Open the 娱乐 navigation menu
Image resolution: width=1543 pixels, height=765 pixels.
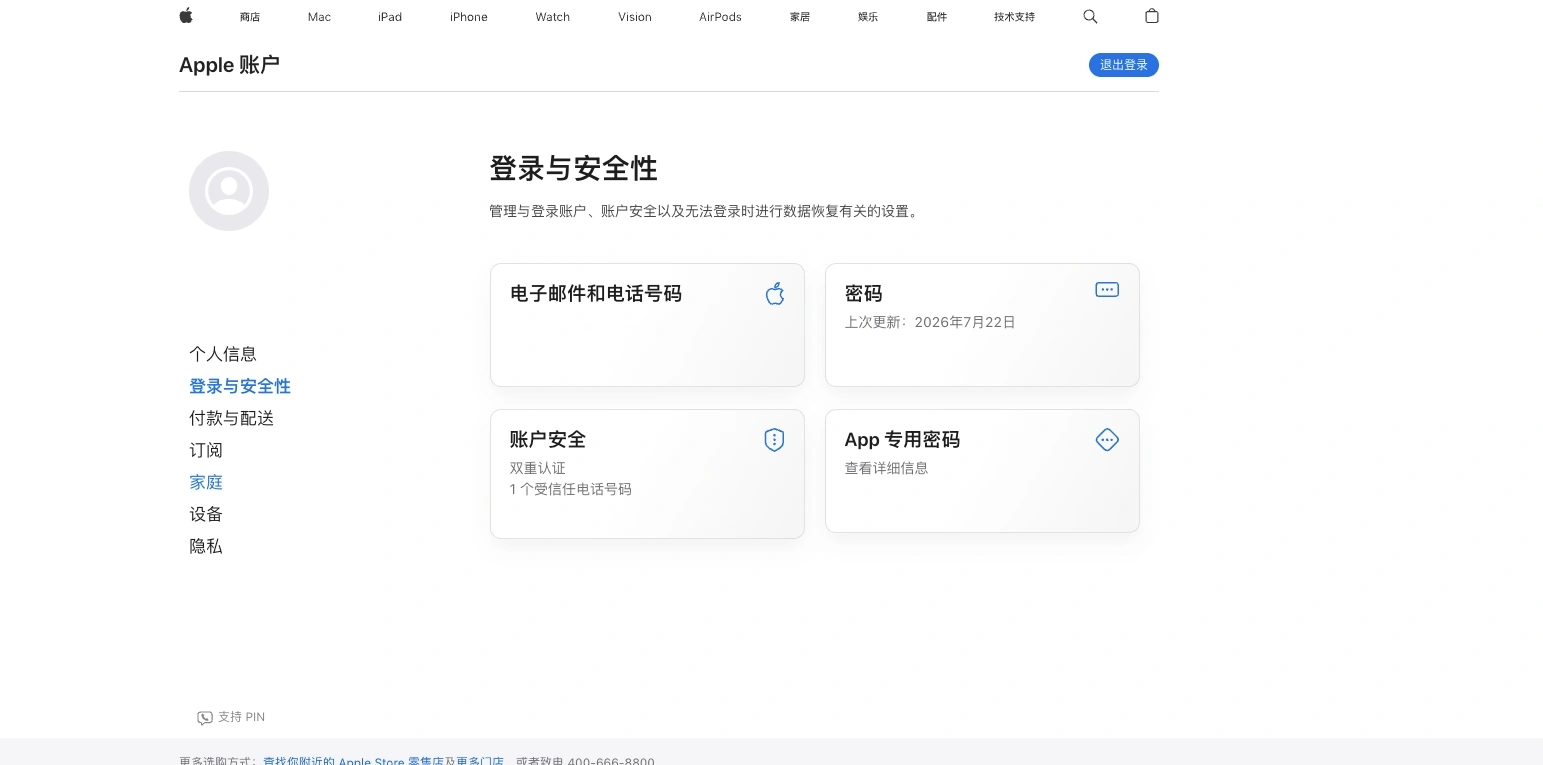(868, 17)
